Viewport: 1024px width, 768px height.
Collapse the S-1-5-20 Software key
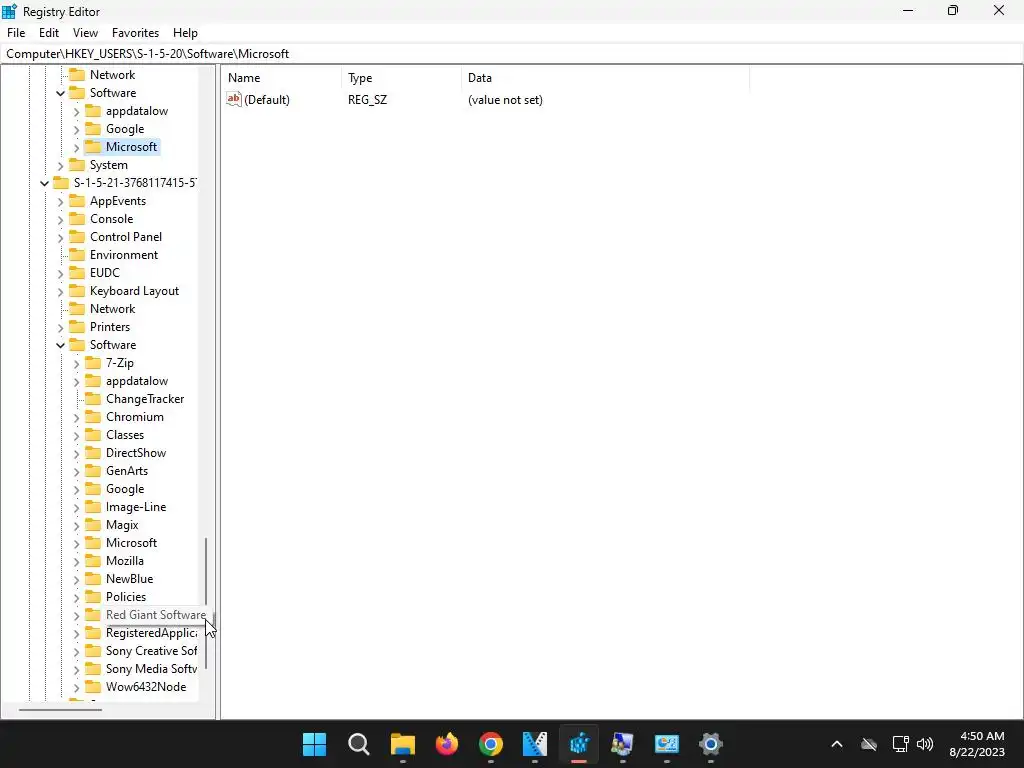pos(60,93)
